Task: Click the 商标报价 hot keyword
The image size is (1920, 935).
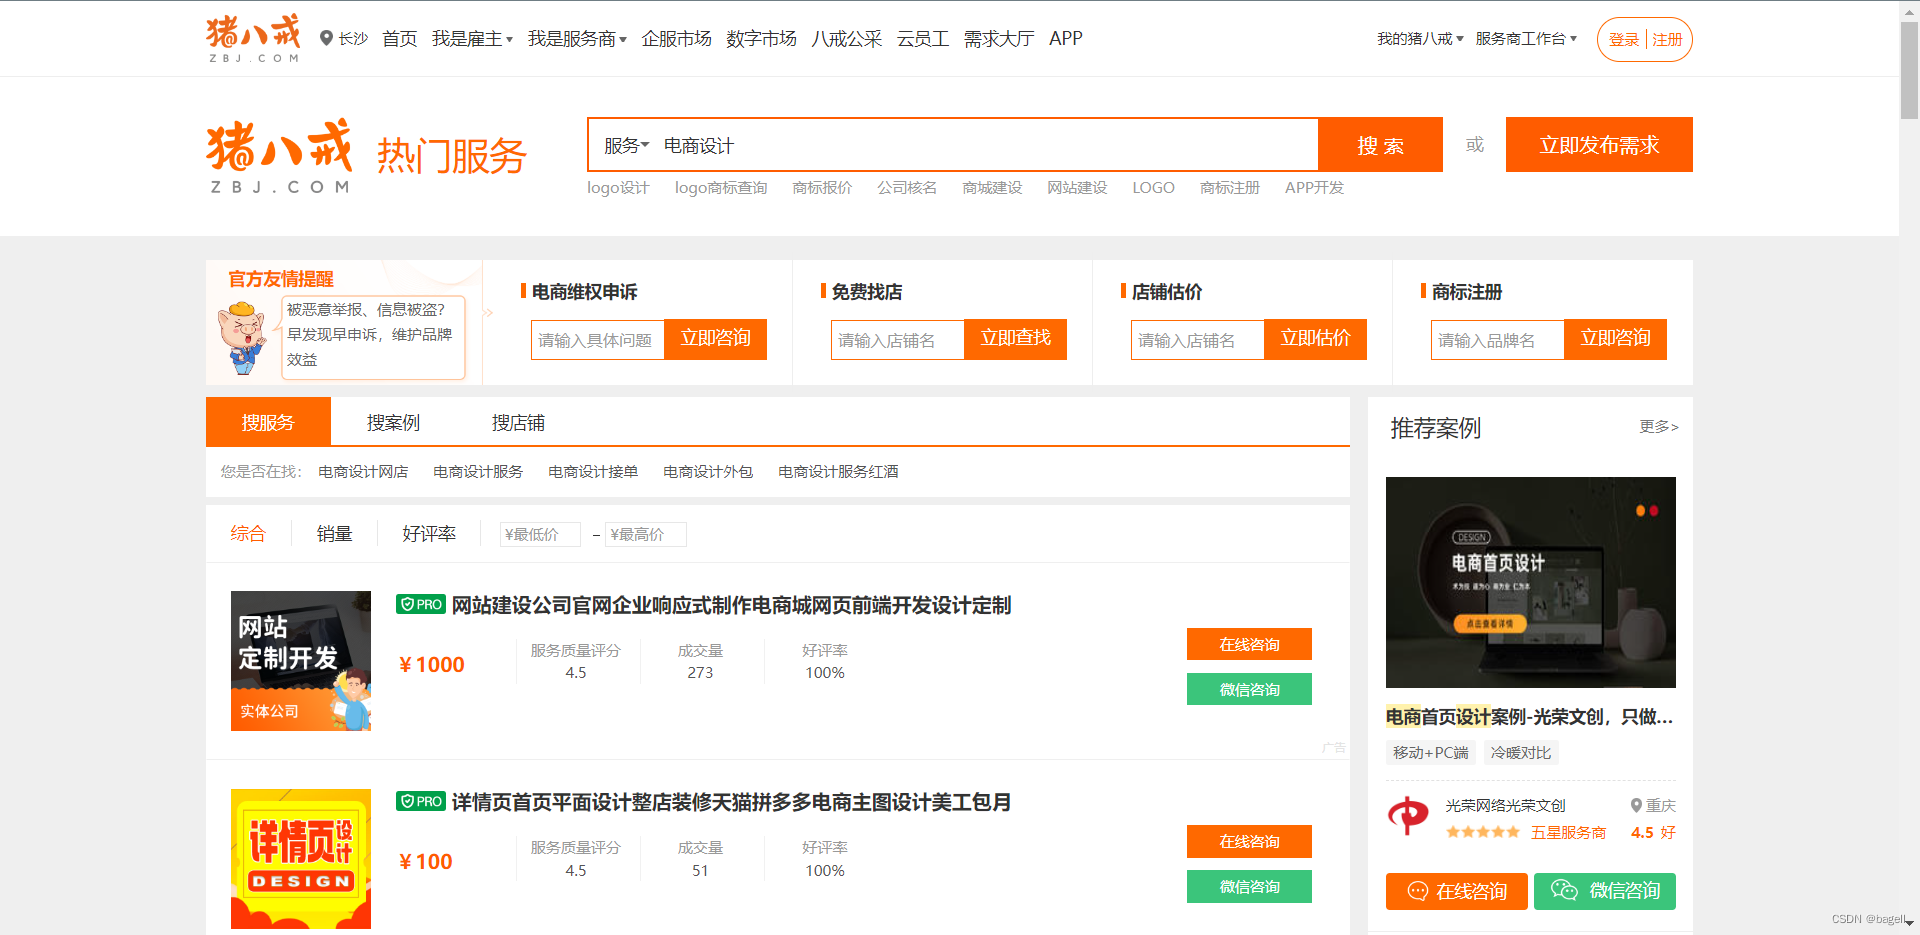Action: pos(822,187)
